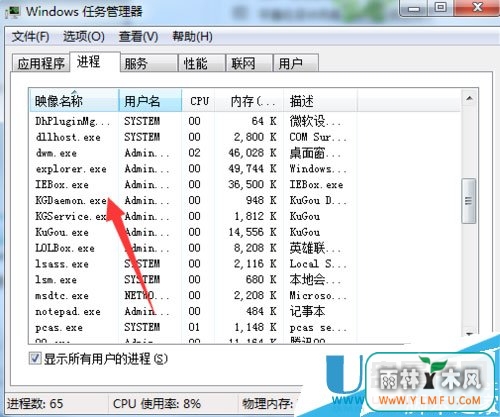Switch to the 联网 tab
Image resolution: width=500 pixels, height=417 pixels.
click(249, 63)
